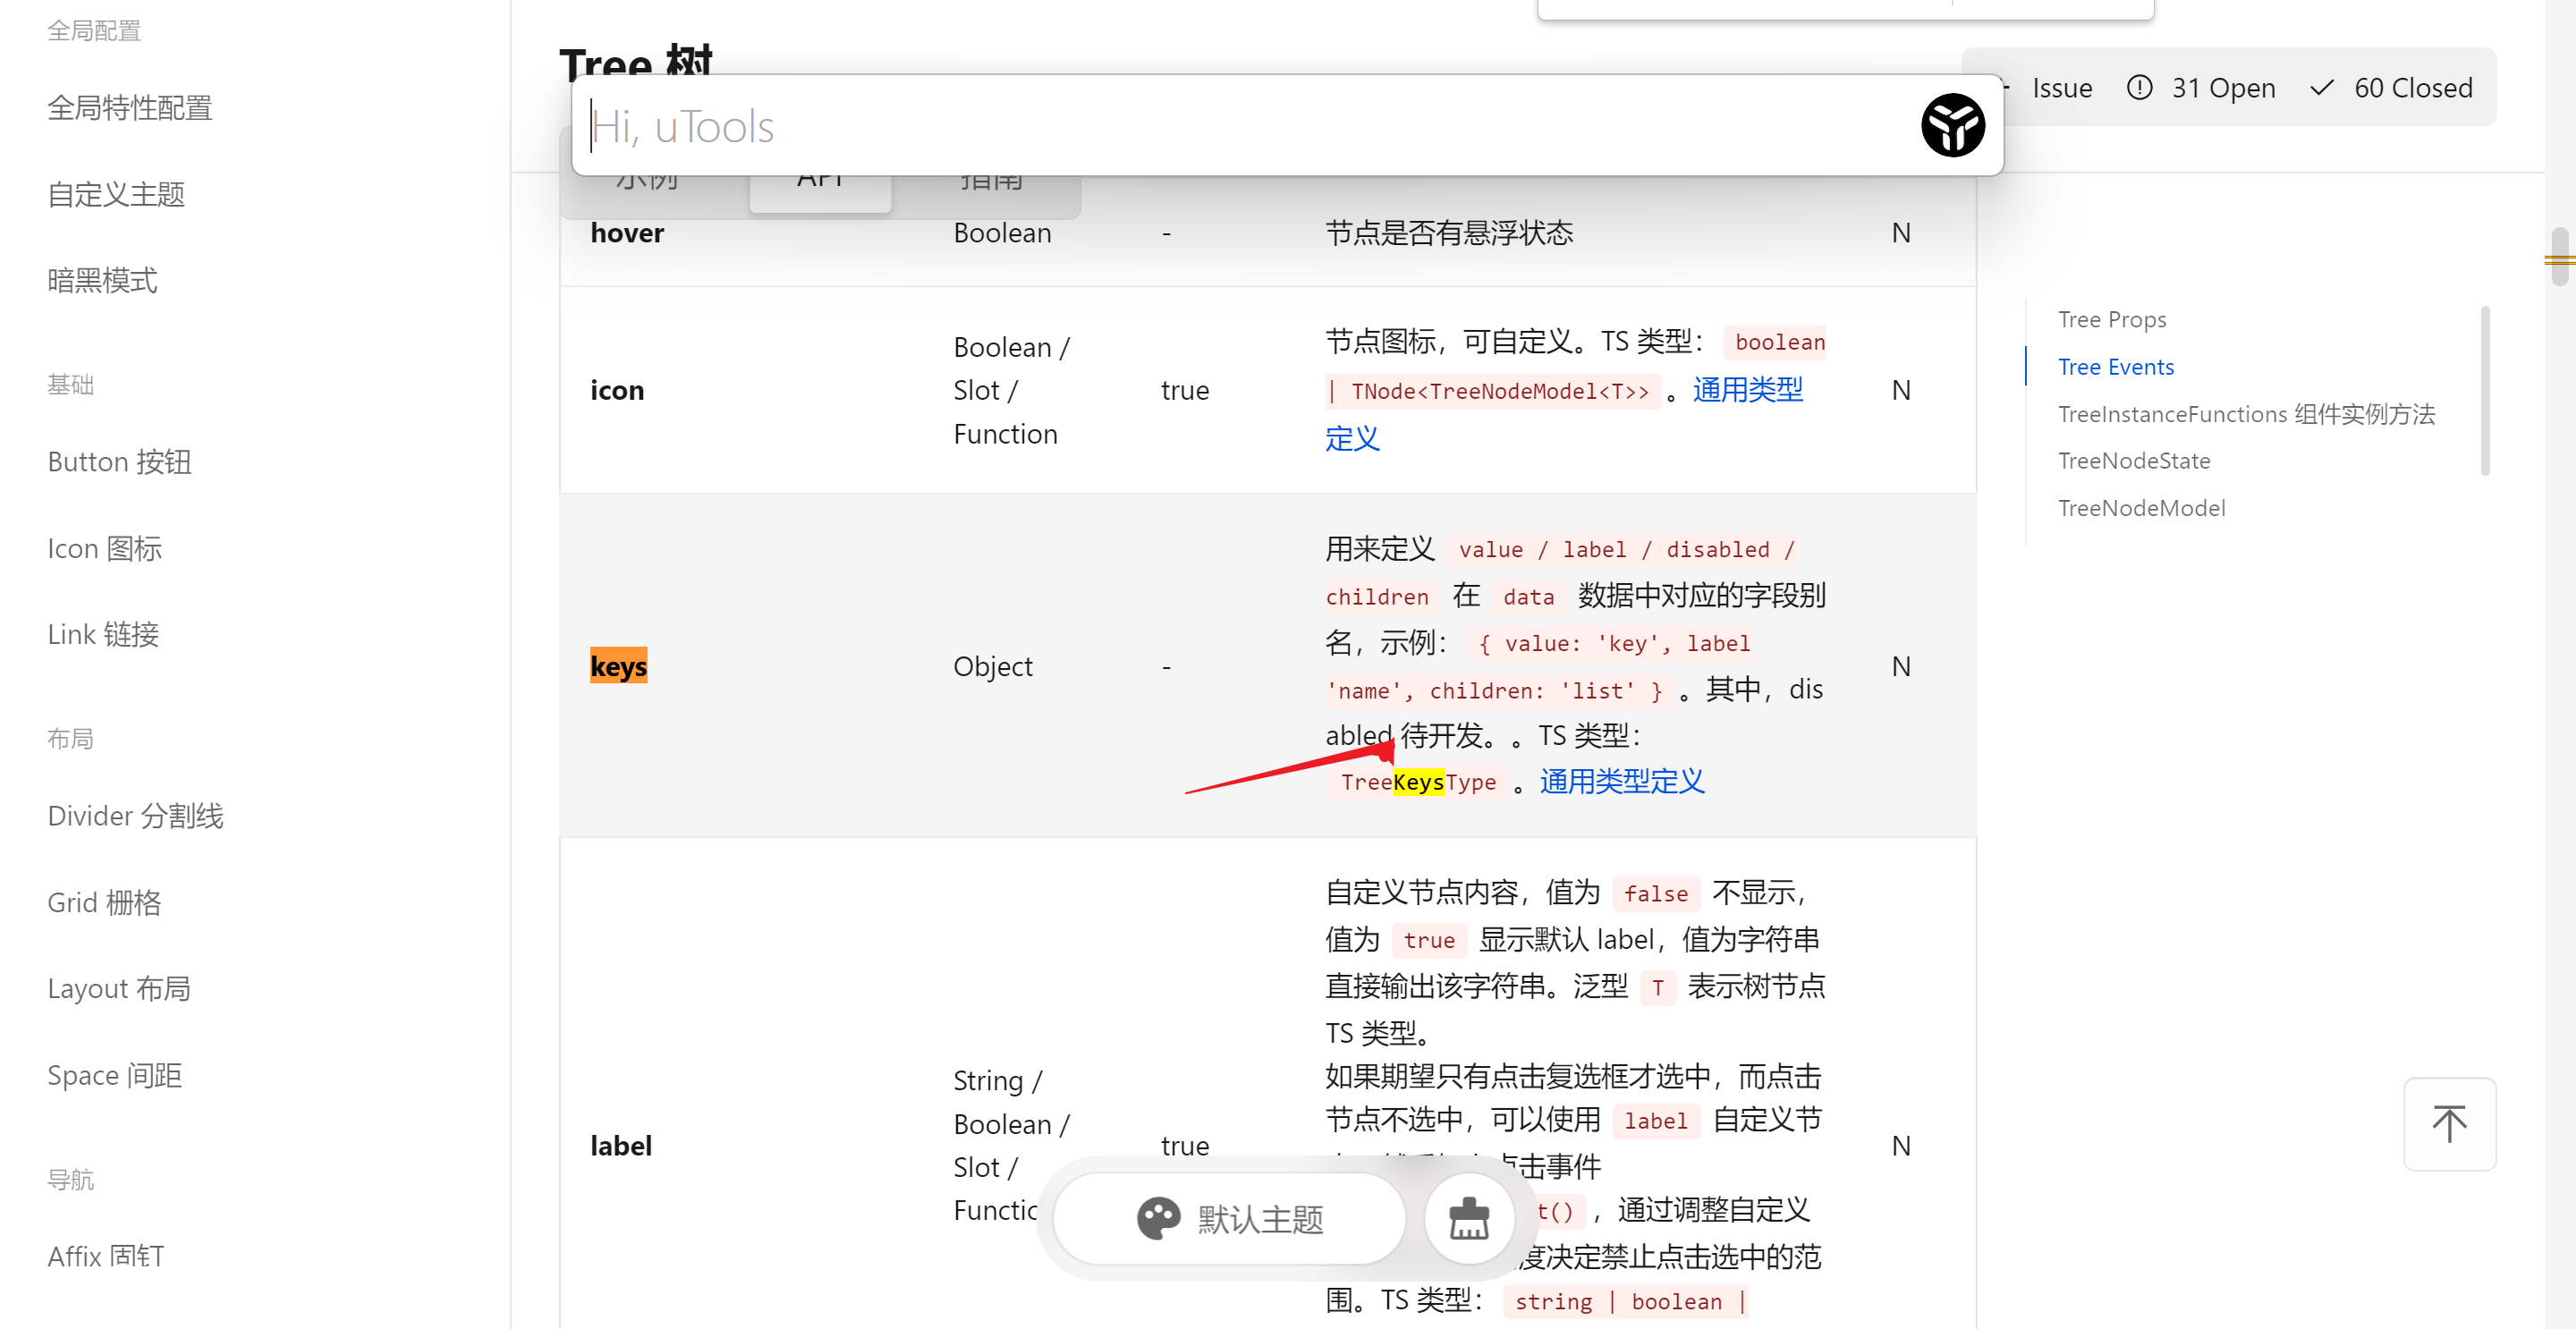Select Button 按钮 in the sidebar
The image size is (2576, 1329).
coord(119,461)
